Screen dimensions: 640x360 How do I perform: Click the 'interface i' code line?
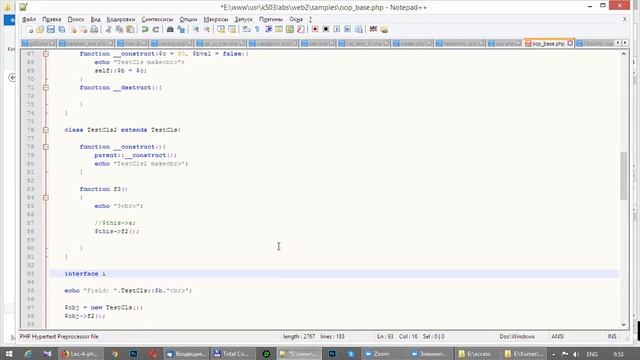(x=334, y=273)
